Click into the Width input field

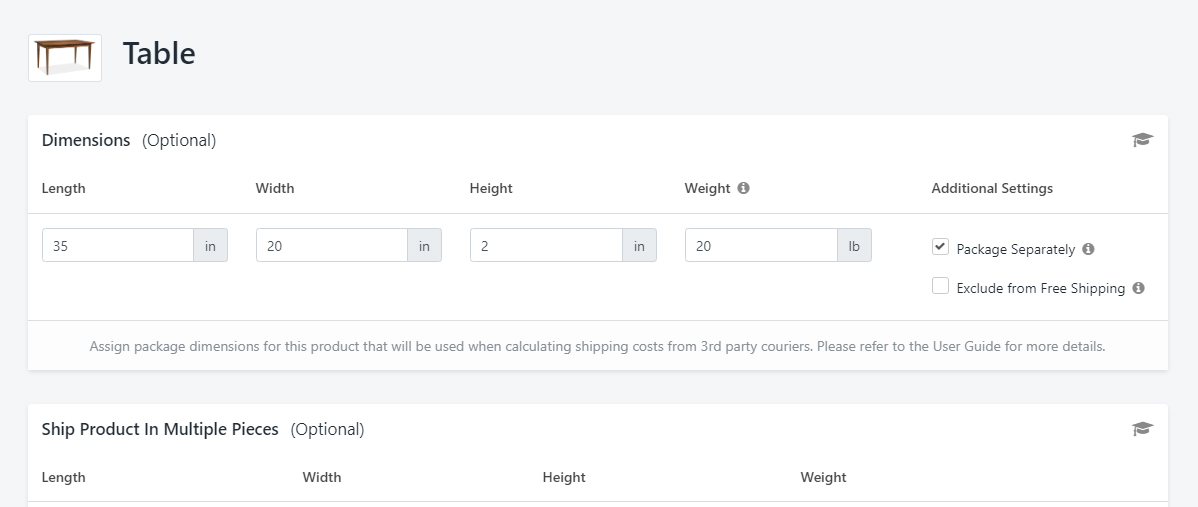331,245
